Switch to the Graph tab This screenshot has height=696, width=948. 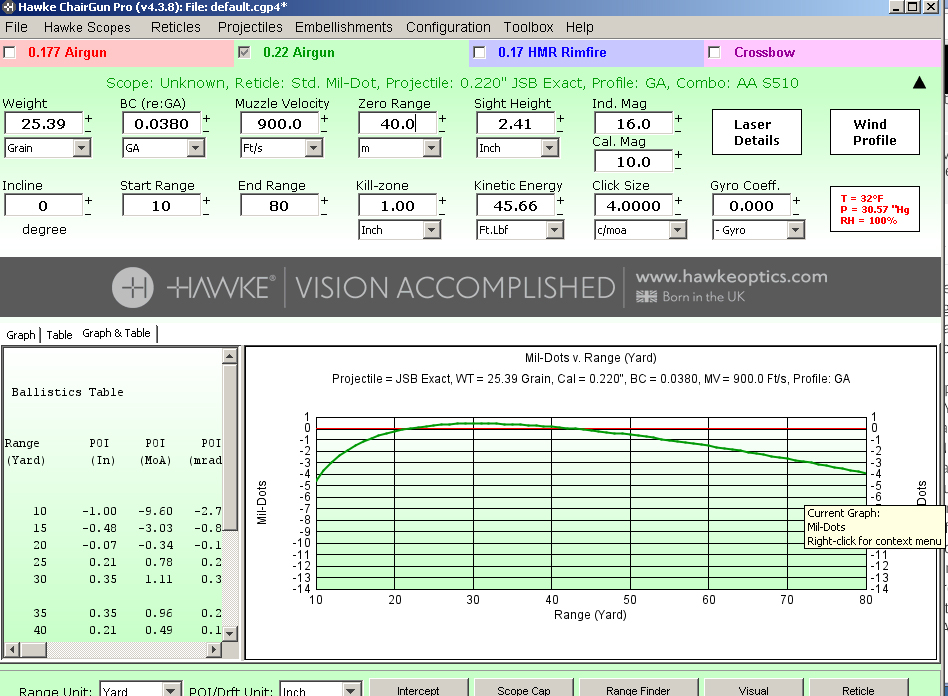coord(21,335)
